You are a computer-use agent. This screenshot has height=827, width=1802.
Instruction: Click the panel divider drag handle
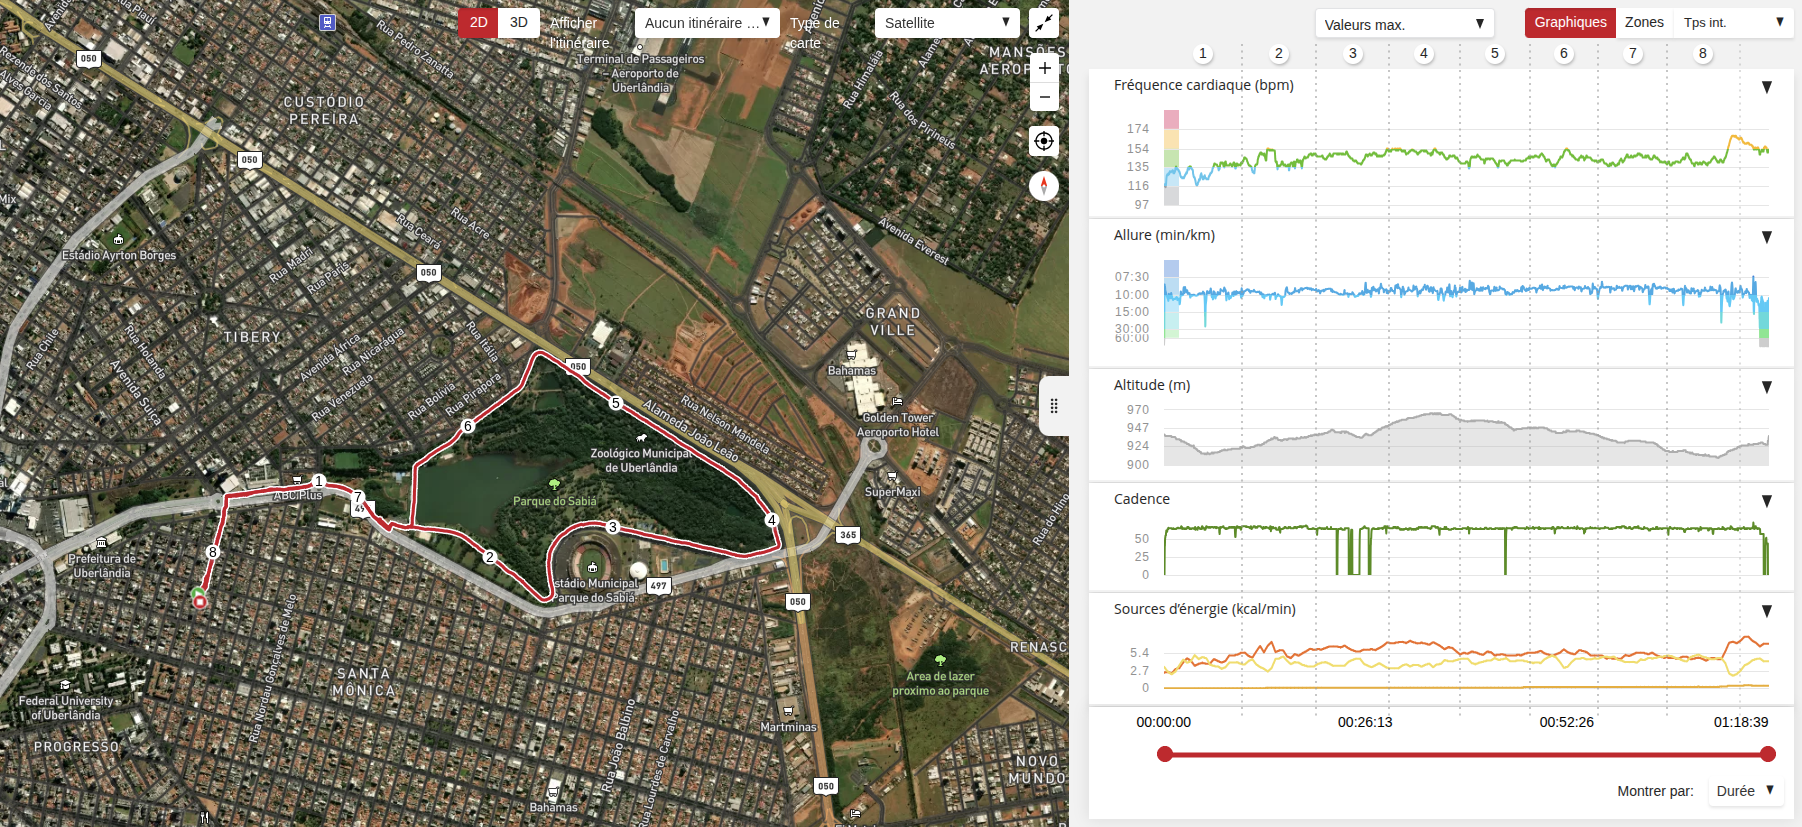[1054, 406]
